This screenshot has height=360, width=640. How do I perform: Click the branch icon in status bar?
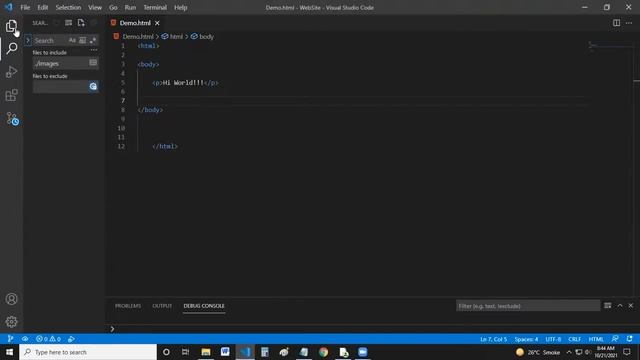(10, 339)
